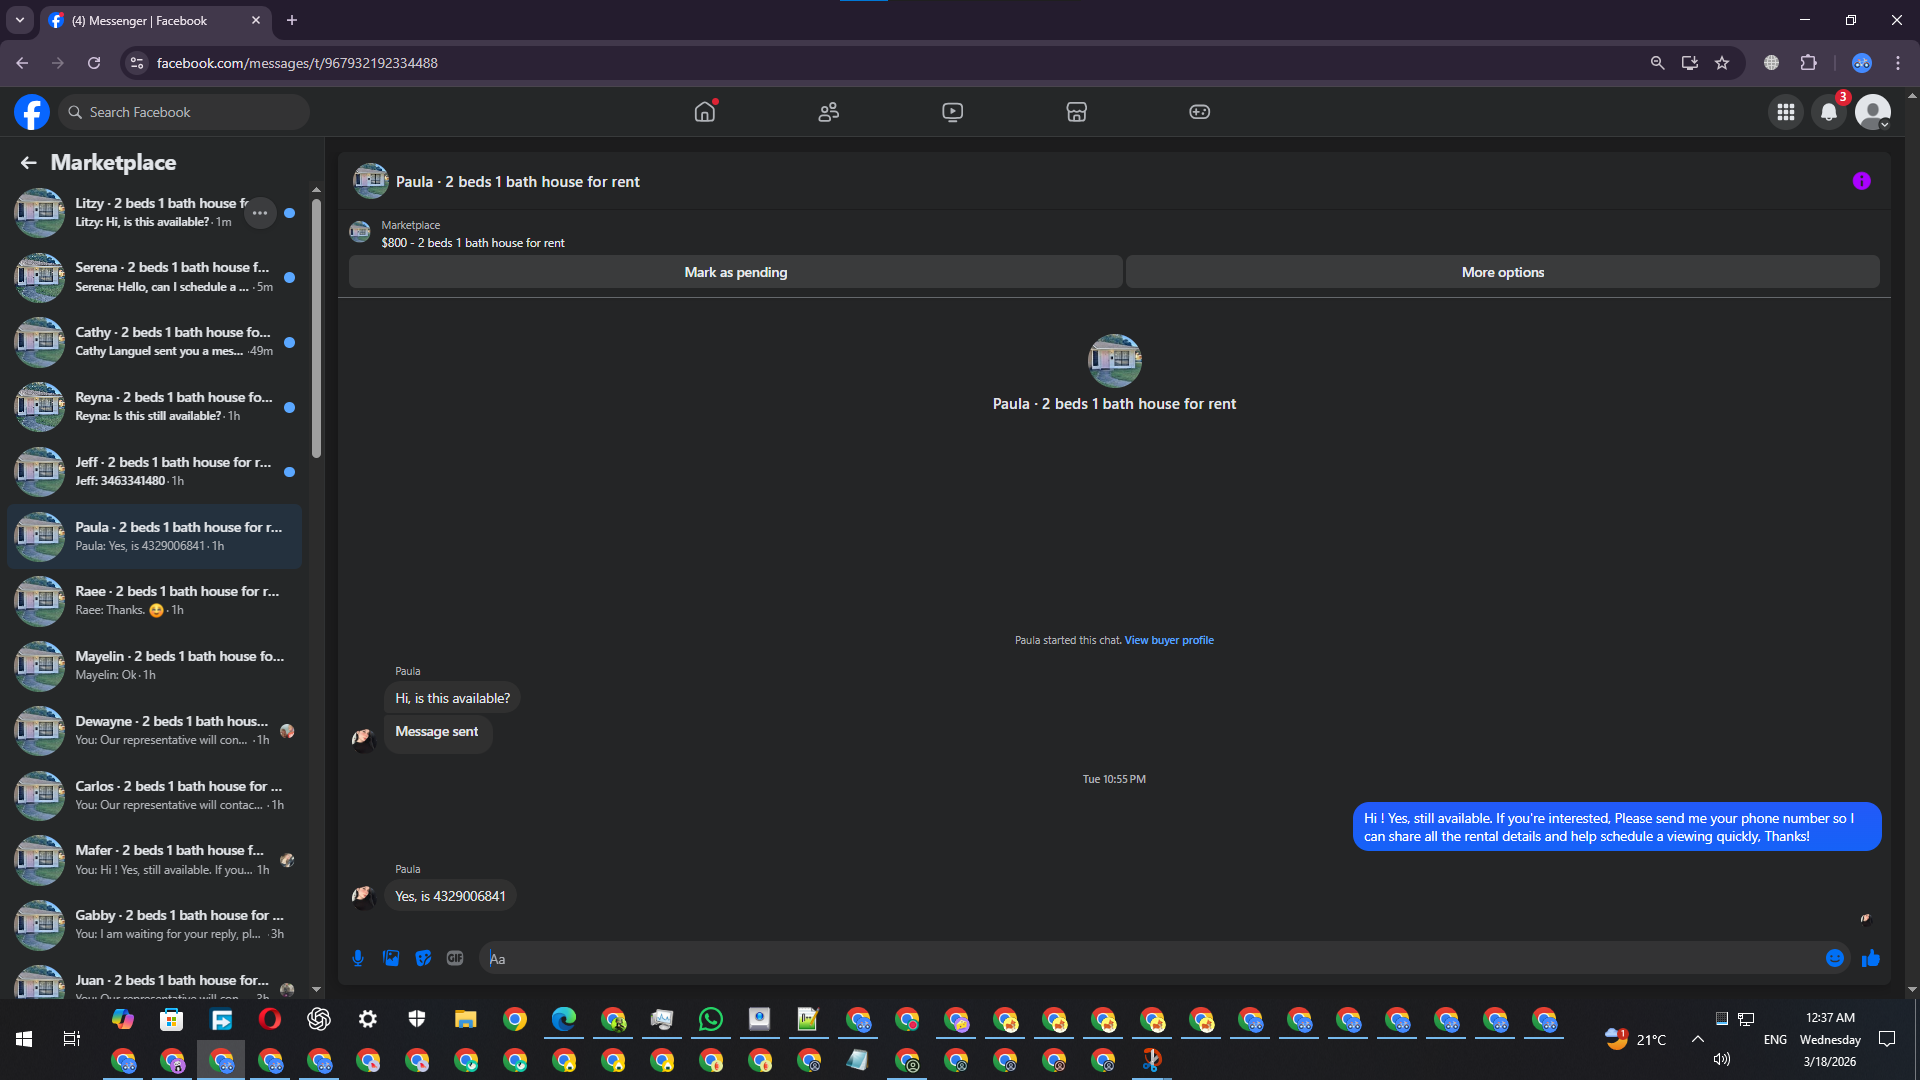Focus the Search Facebook field
1920x1080 pixels.
(184, 112)
